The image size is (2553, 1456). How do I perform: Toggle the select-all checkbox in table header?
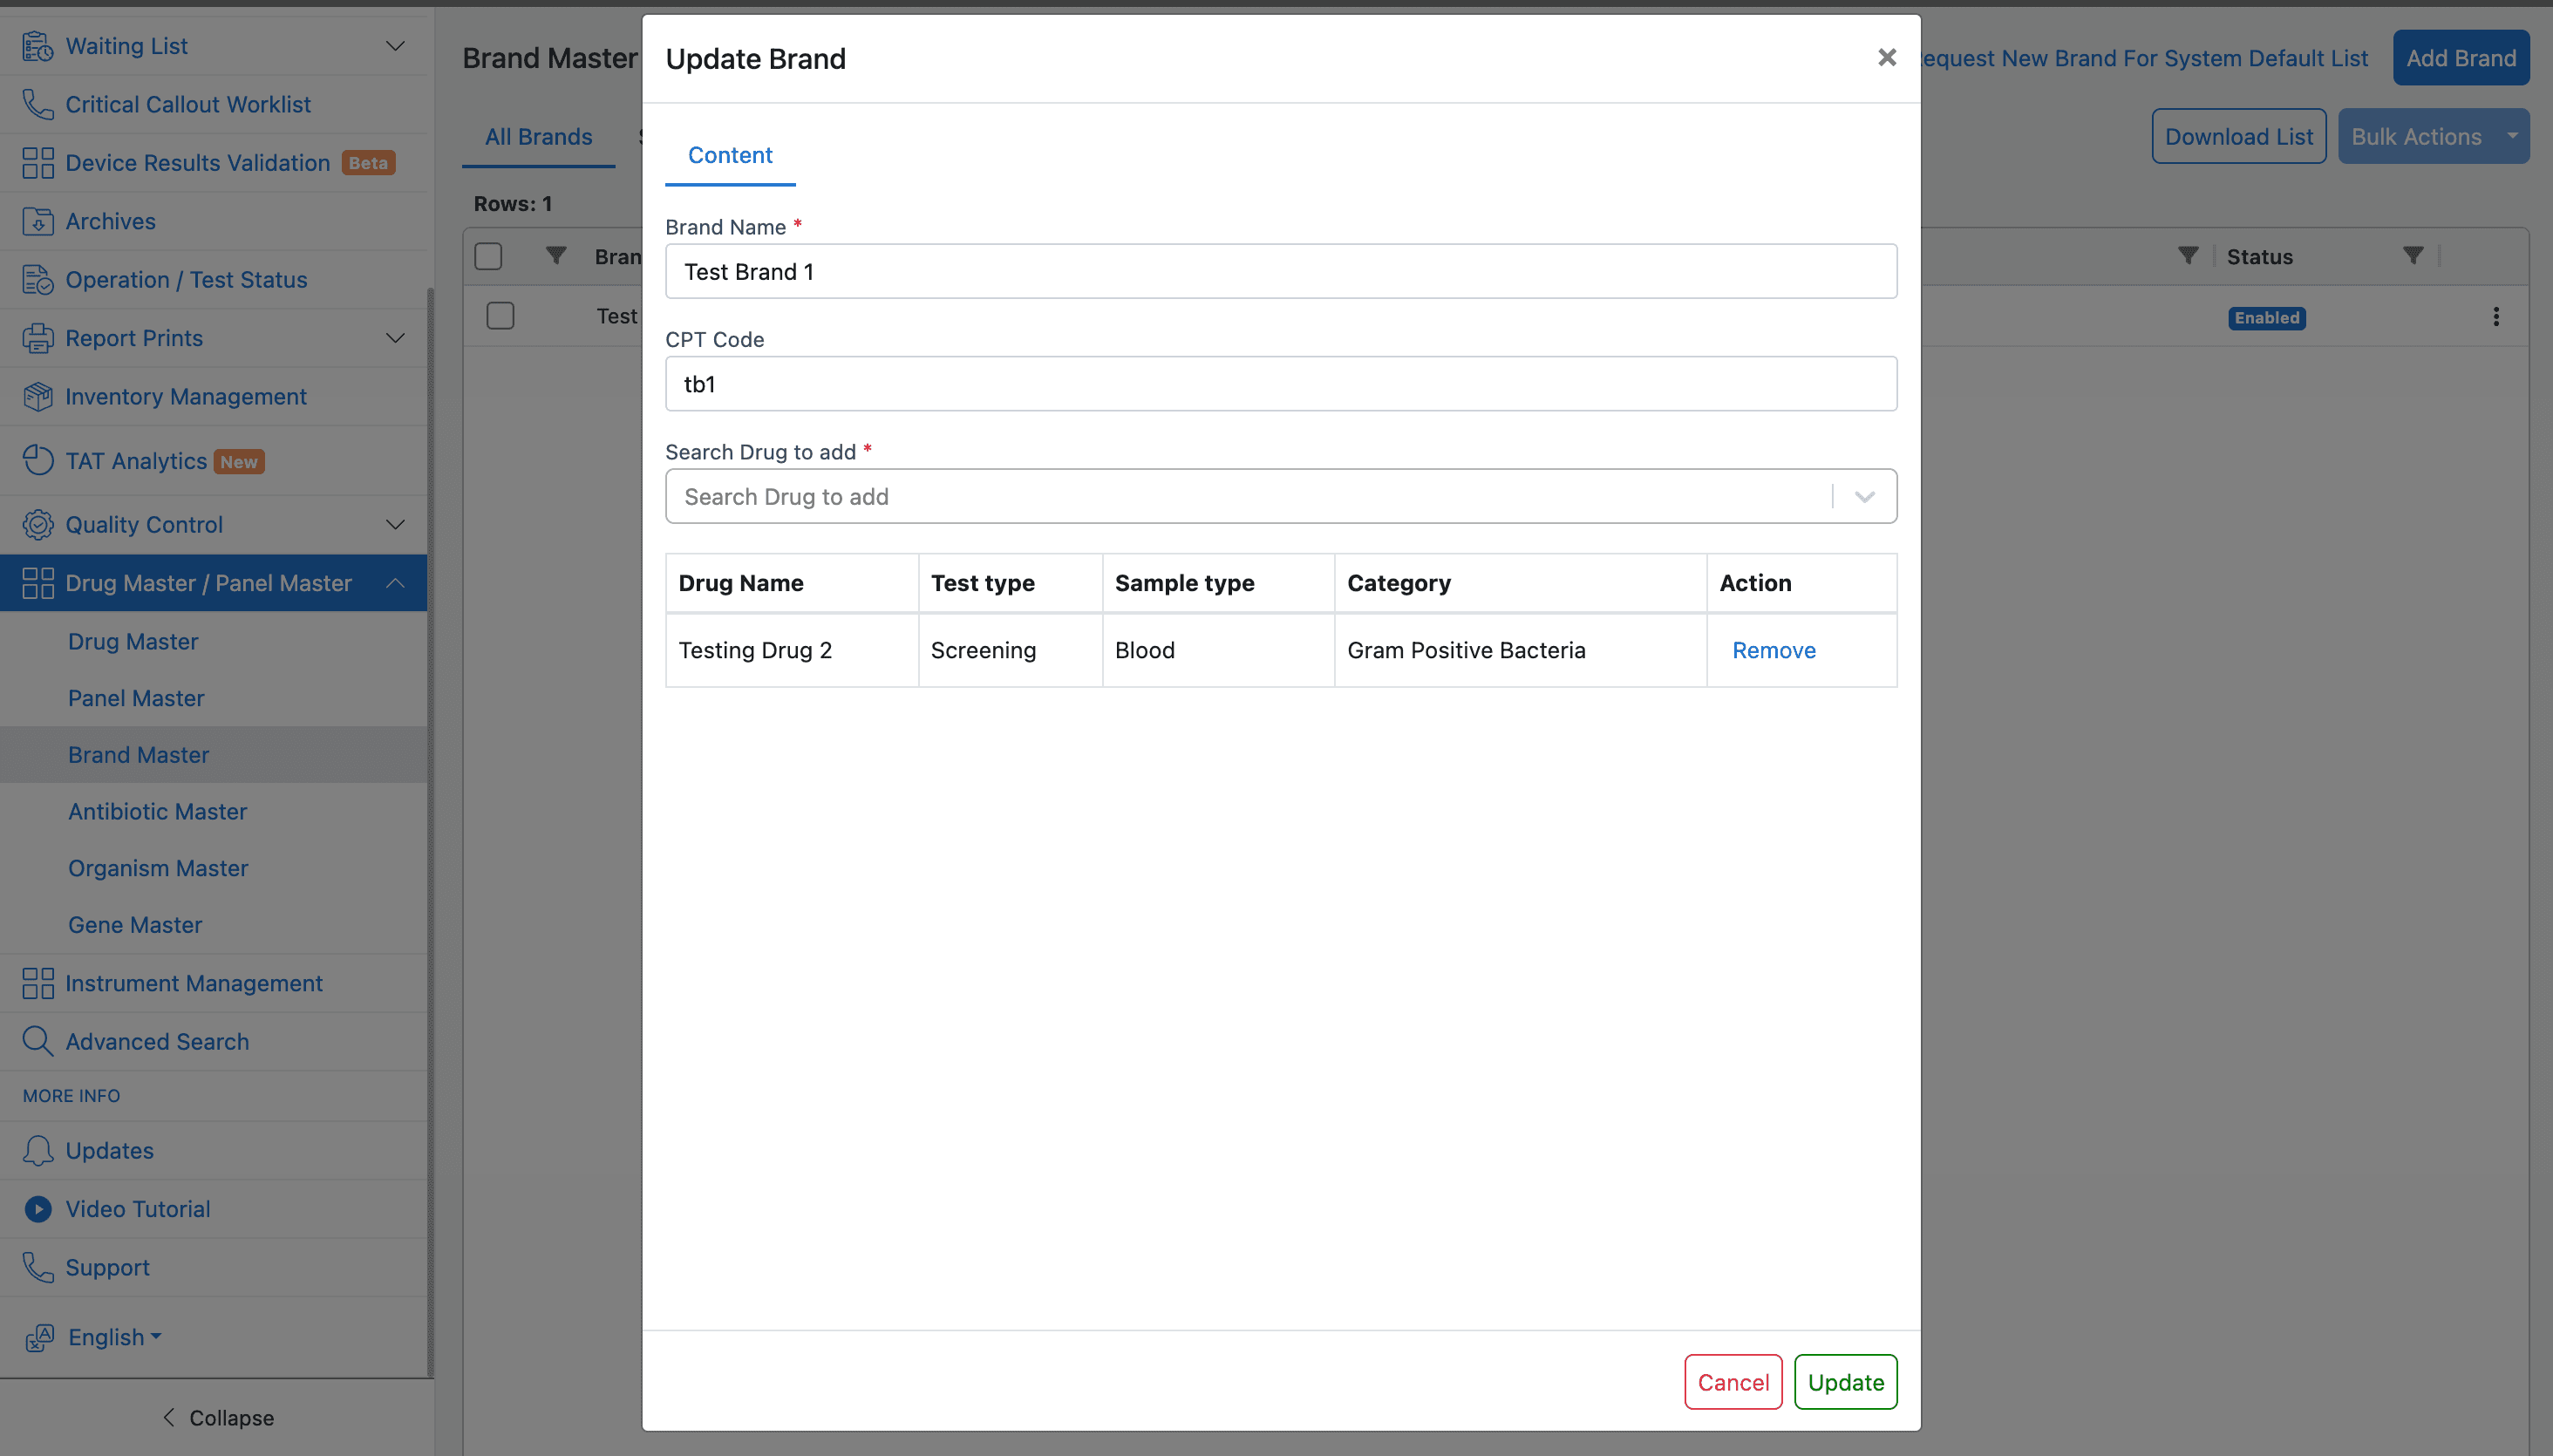click(488, 256)
